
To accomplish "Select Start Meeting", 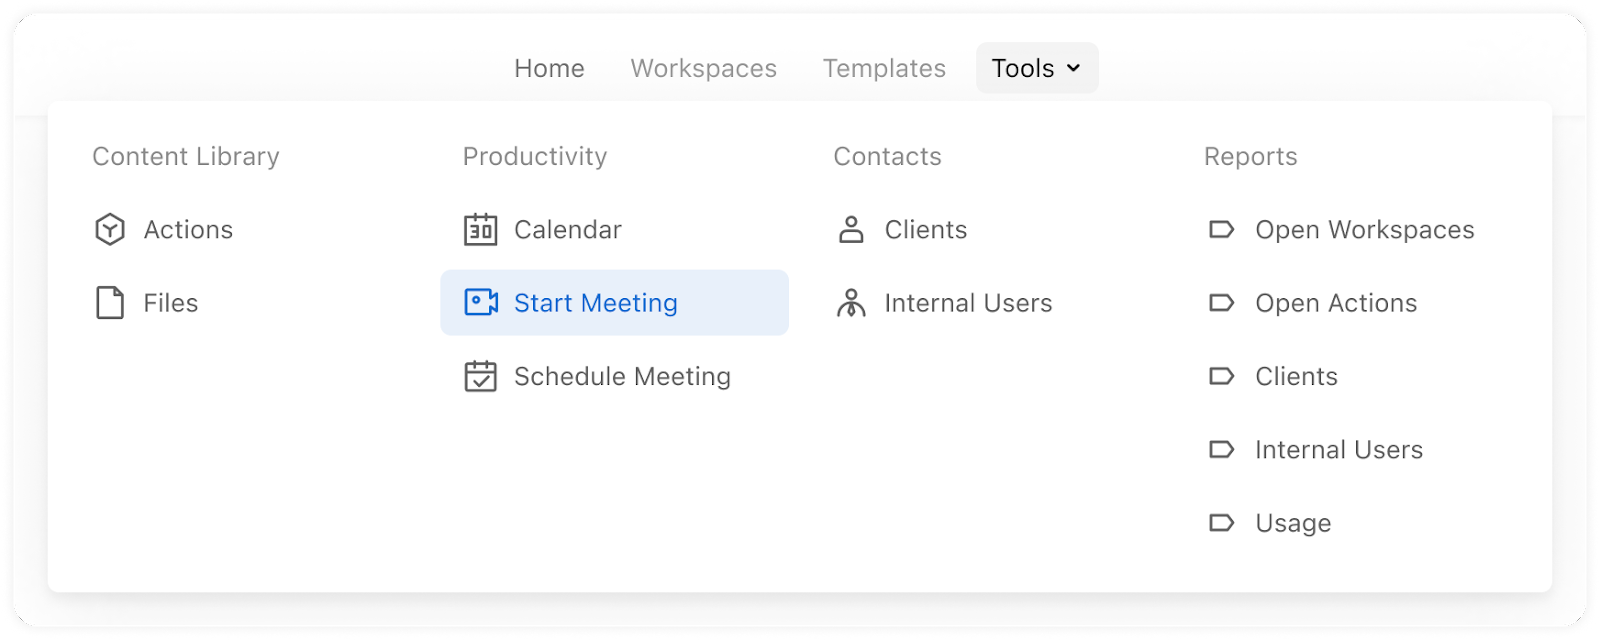I will click(x=595, y=302).
